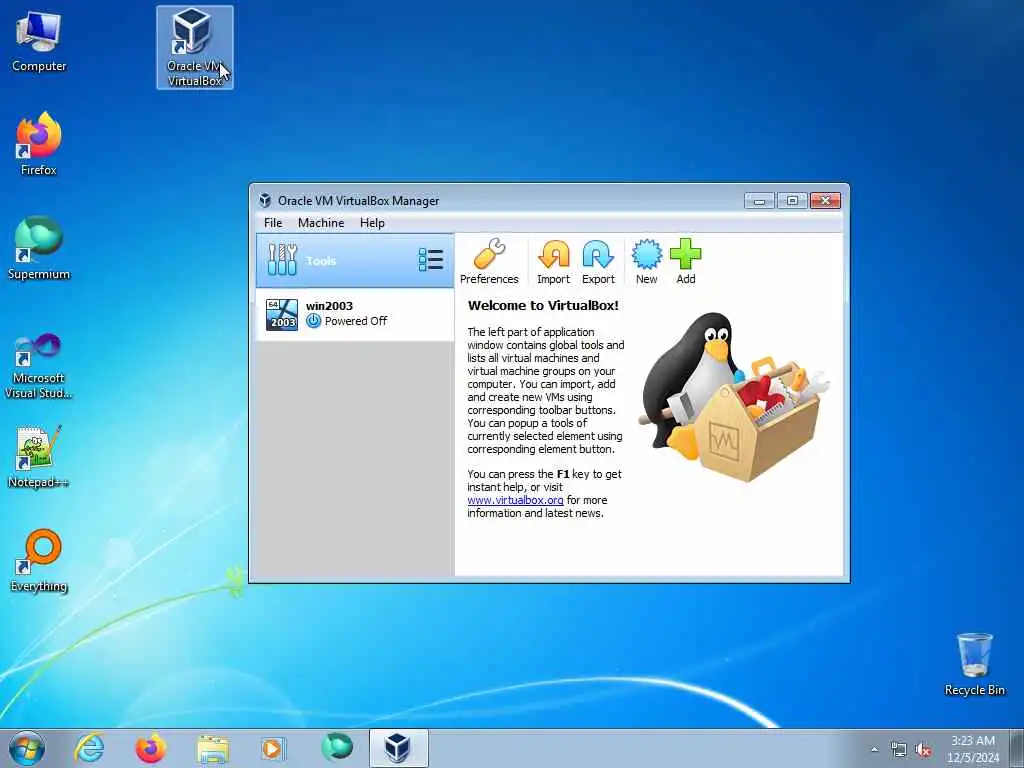The height and width of the screenshot is (768, 1024).
Task: Click the green Add machine icon
Action: (686, 261)
